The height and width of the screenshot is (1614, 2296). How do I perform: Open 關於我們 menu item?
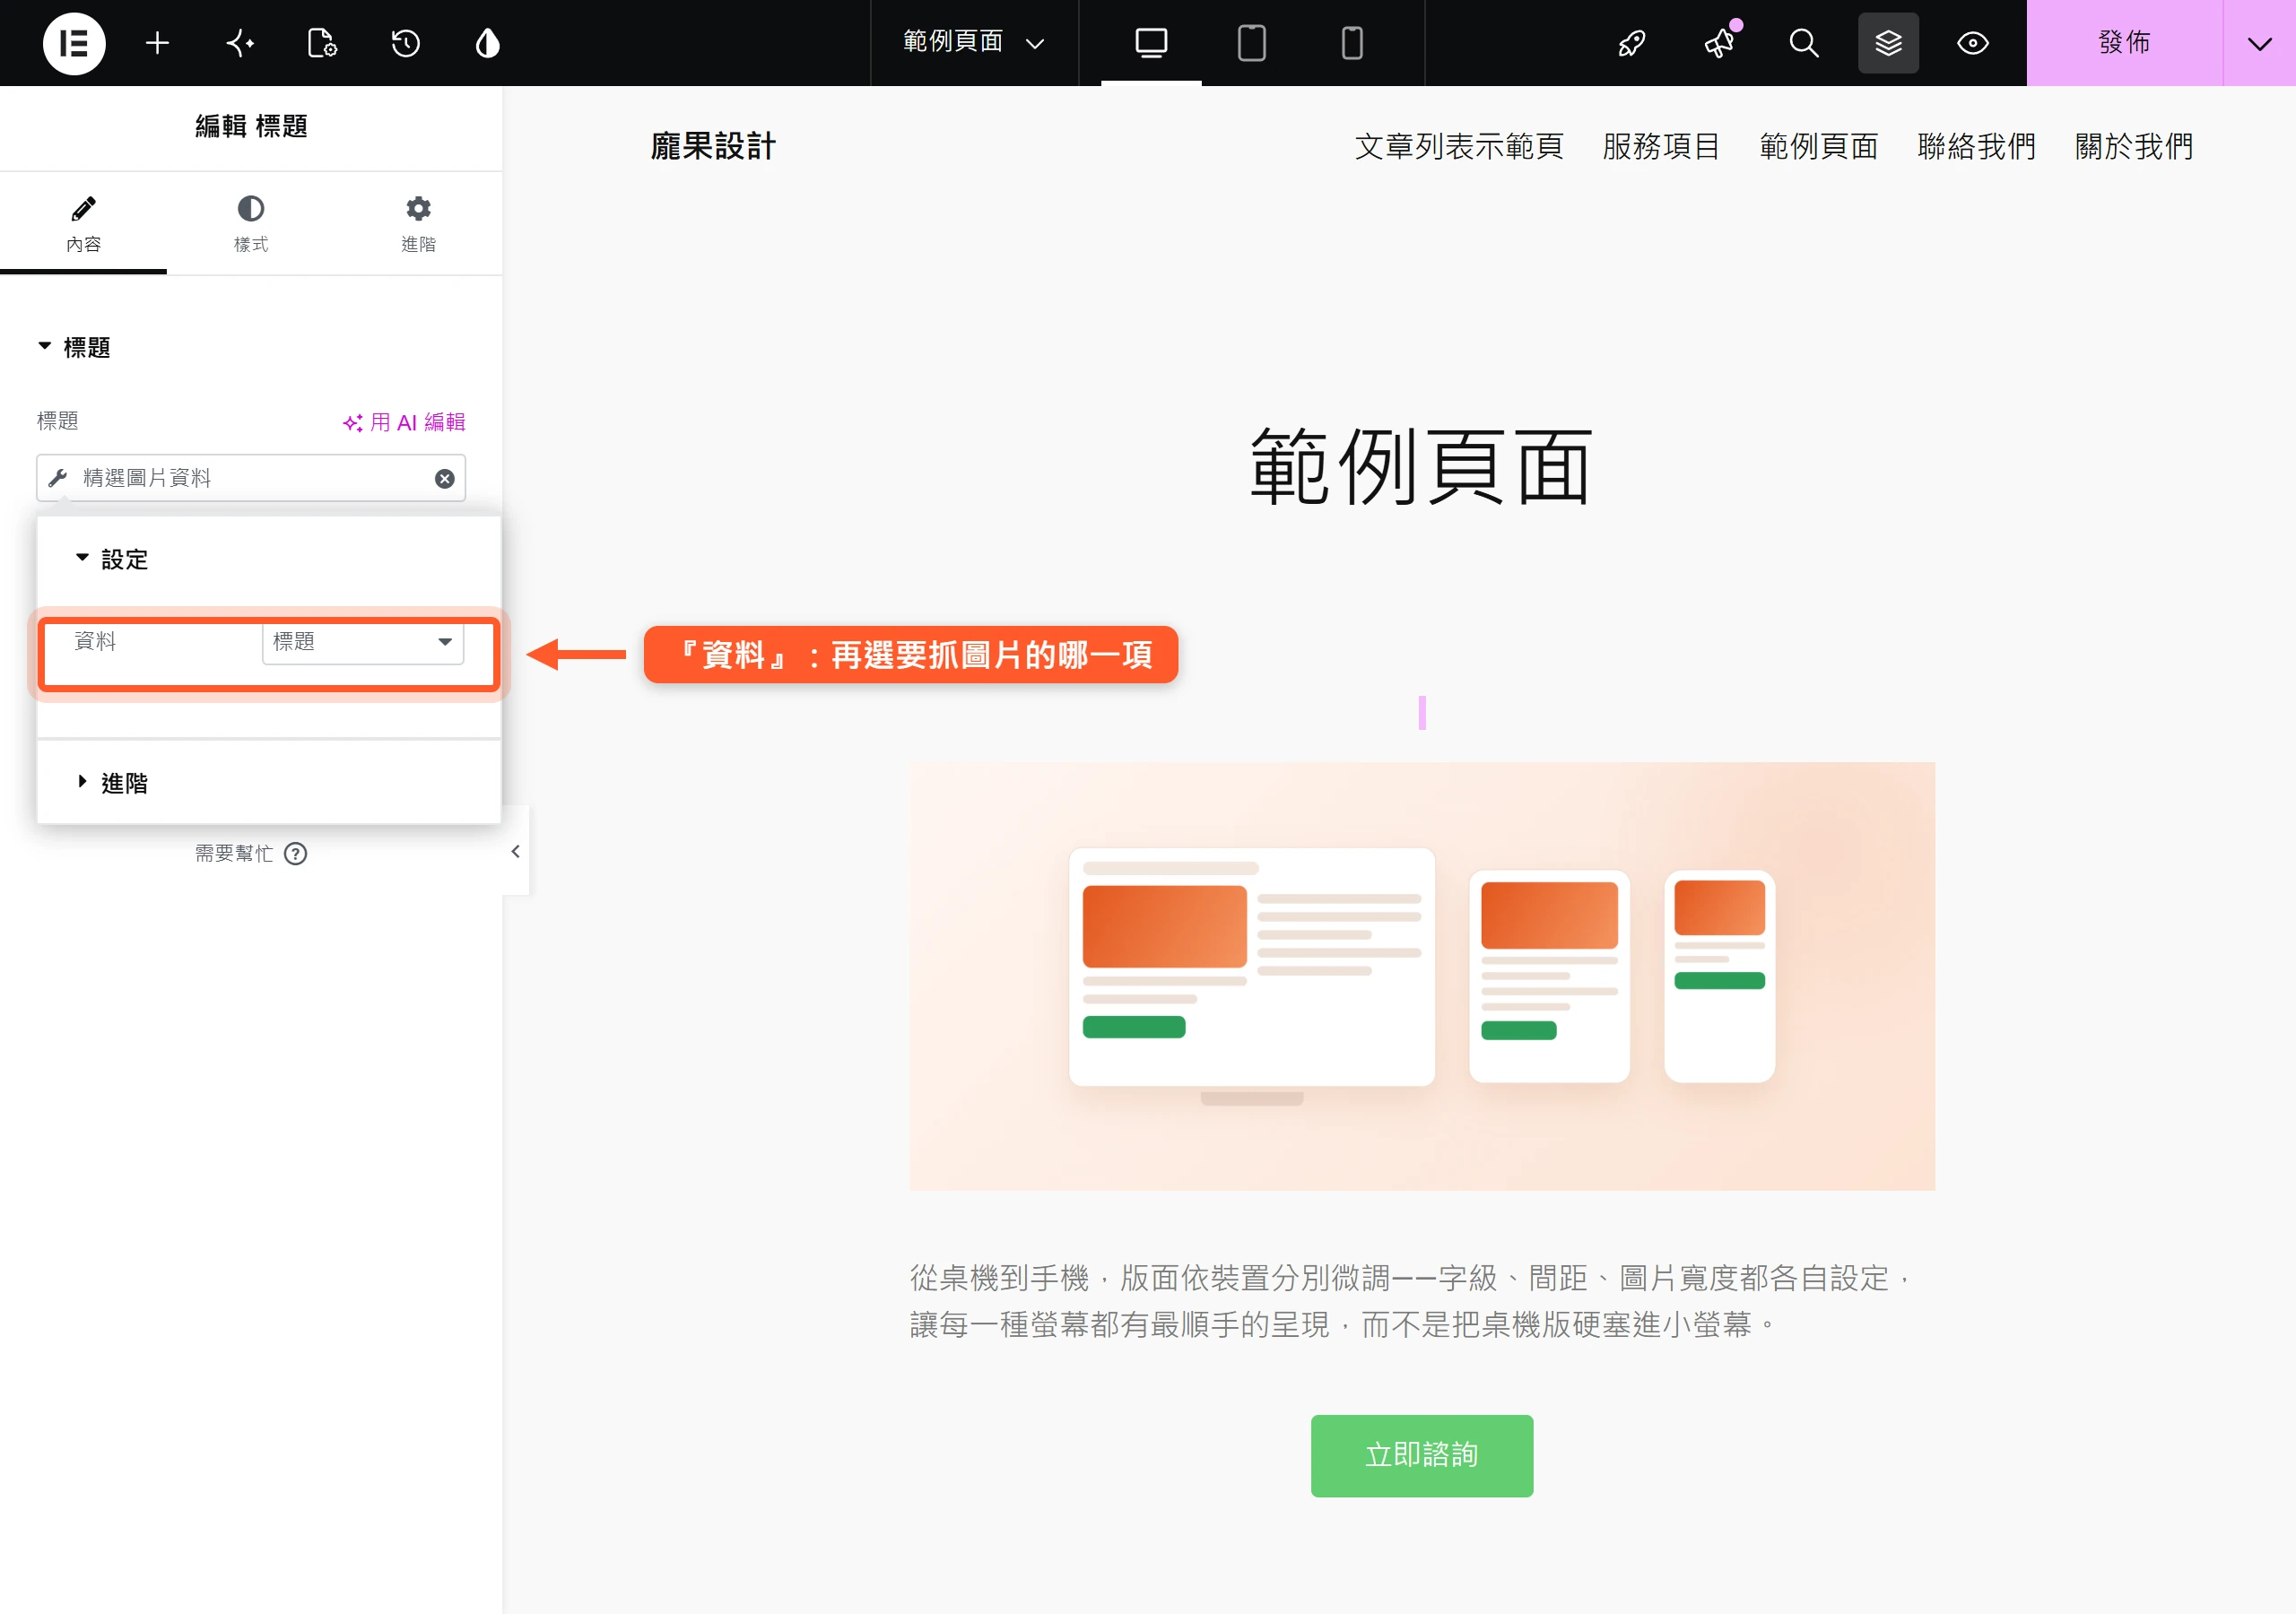[x=2134, y=147]
